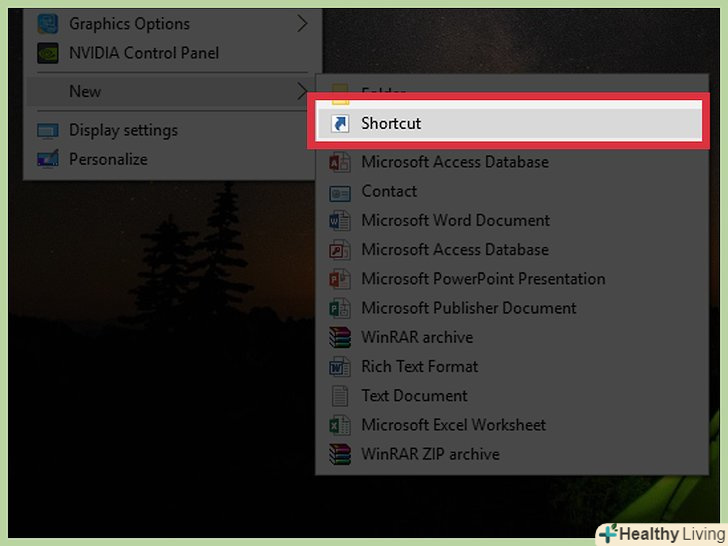Select the first Microsoft Access Database entry
Screen dimensions: 728x546
point(512,162)
